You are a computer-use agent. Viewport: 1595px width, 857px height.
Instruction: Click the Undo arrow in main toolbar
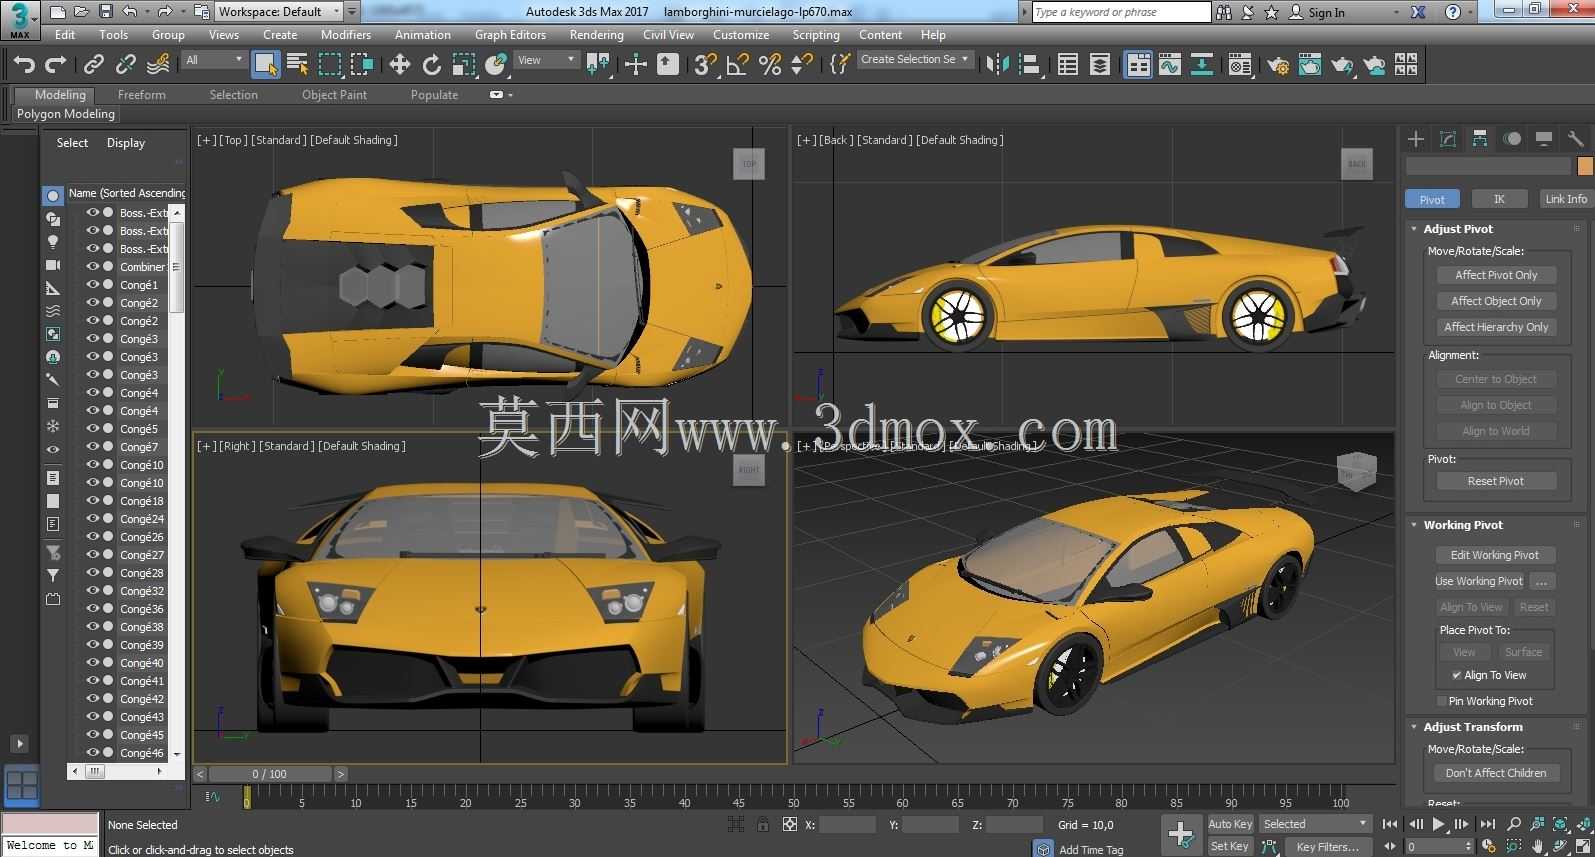(24, 65)
